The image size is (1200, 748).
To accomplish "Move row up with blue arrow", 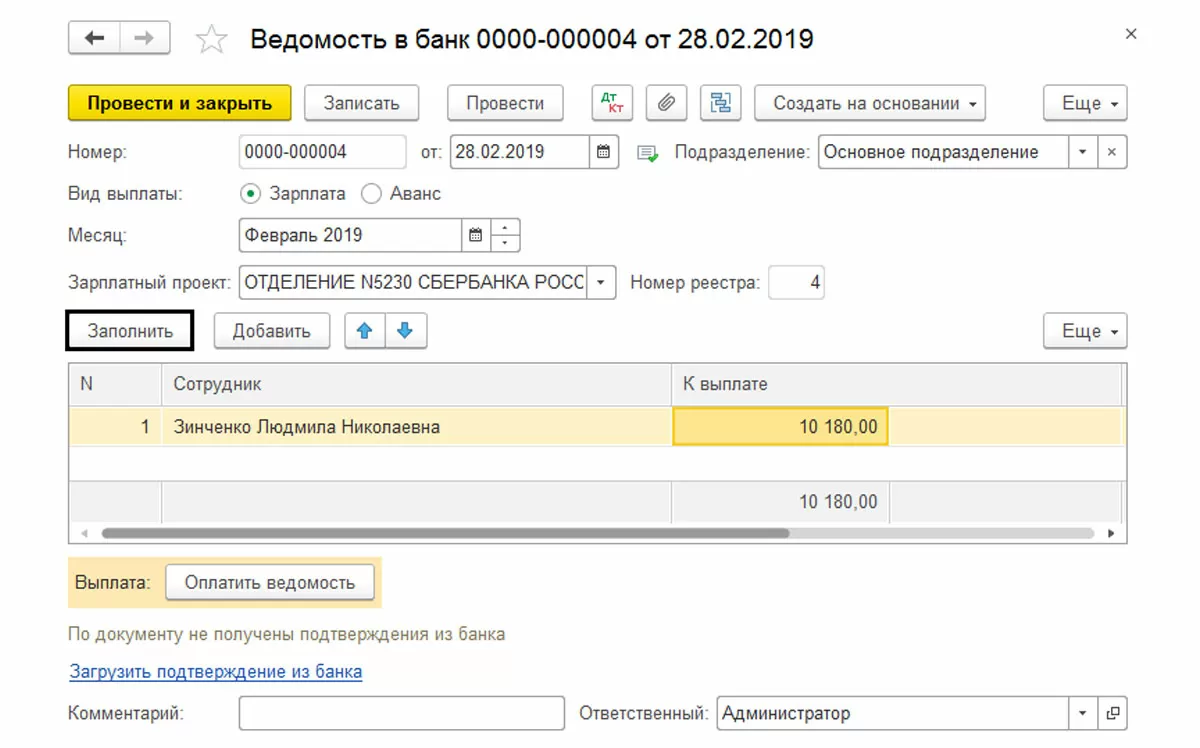I will point(365,331).
